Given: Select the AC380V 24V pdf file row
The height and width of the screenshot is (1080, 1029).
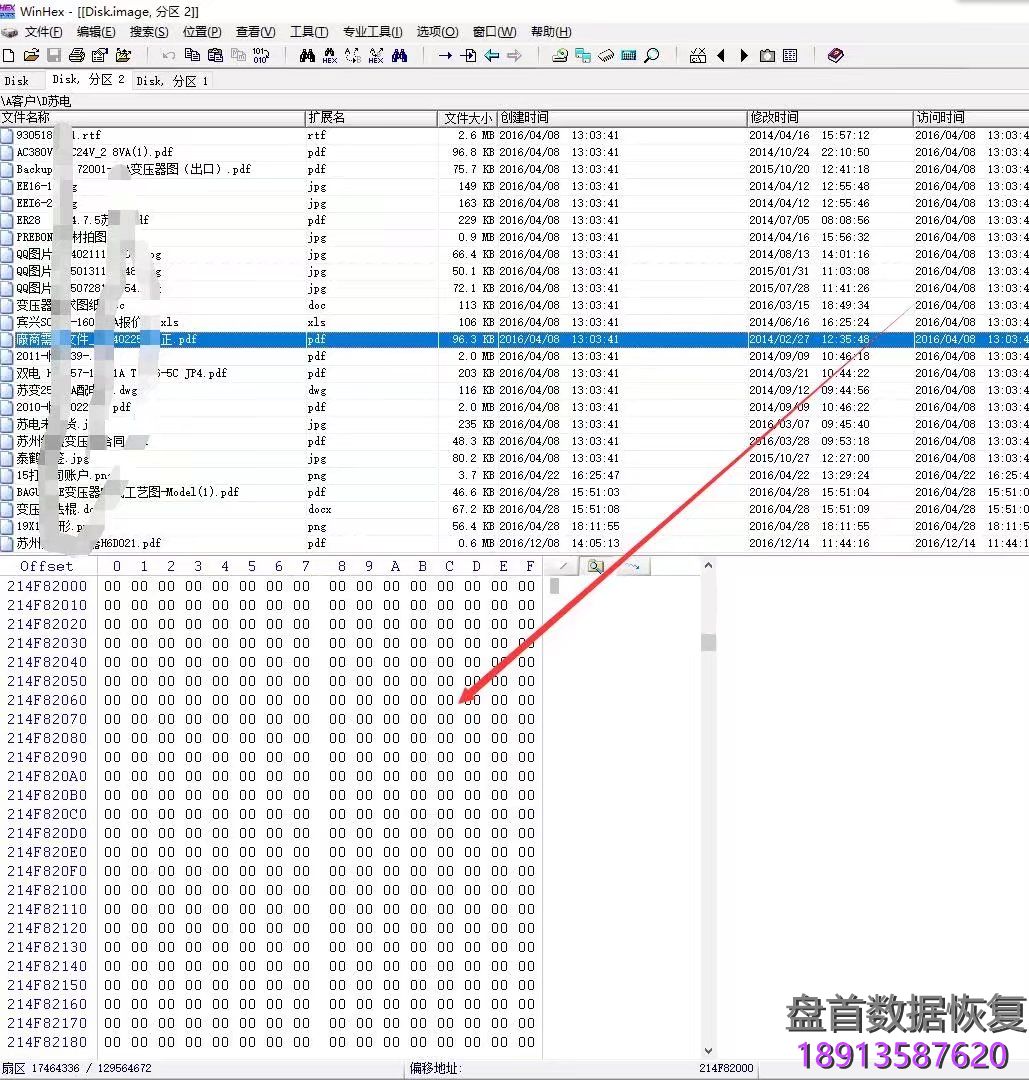Looking at the screenshot, I should (x=94, y=152).
